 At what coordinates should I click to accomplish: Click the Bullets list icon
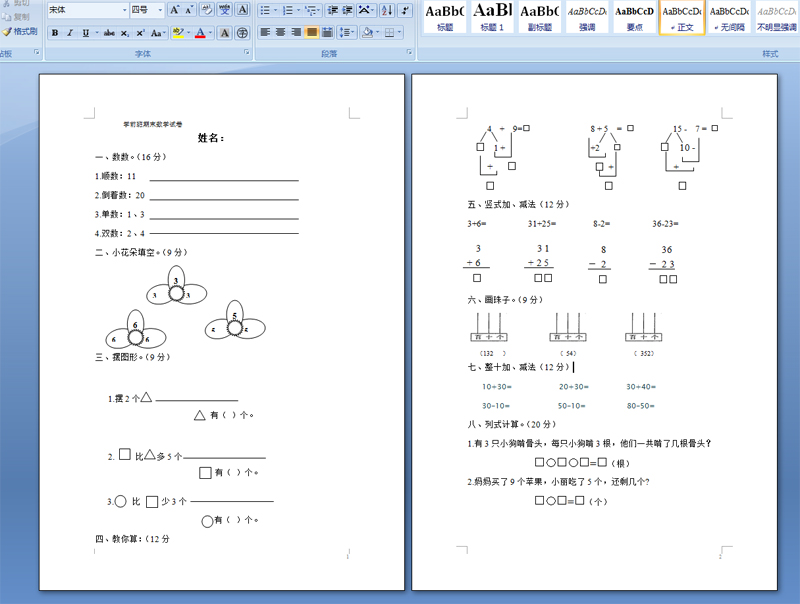pos(265,10)
